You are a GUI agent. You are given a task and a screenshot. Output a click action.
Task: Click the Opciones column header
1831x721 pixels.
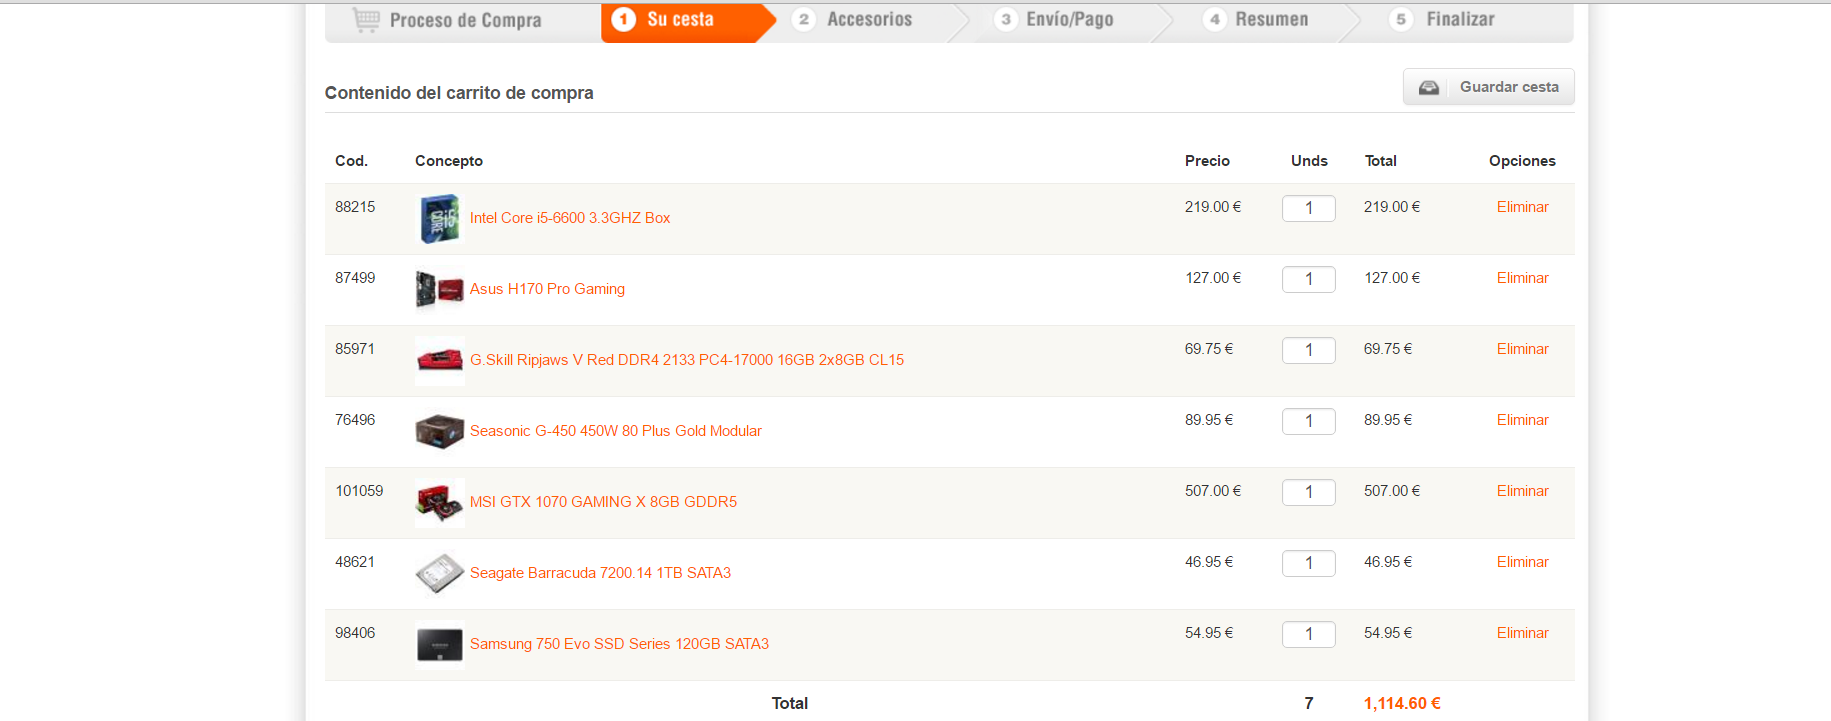pos(1522,161)
